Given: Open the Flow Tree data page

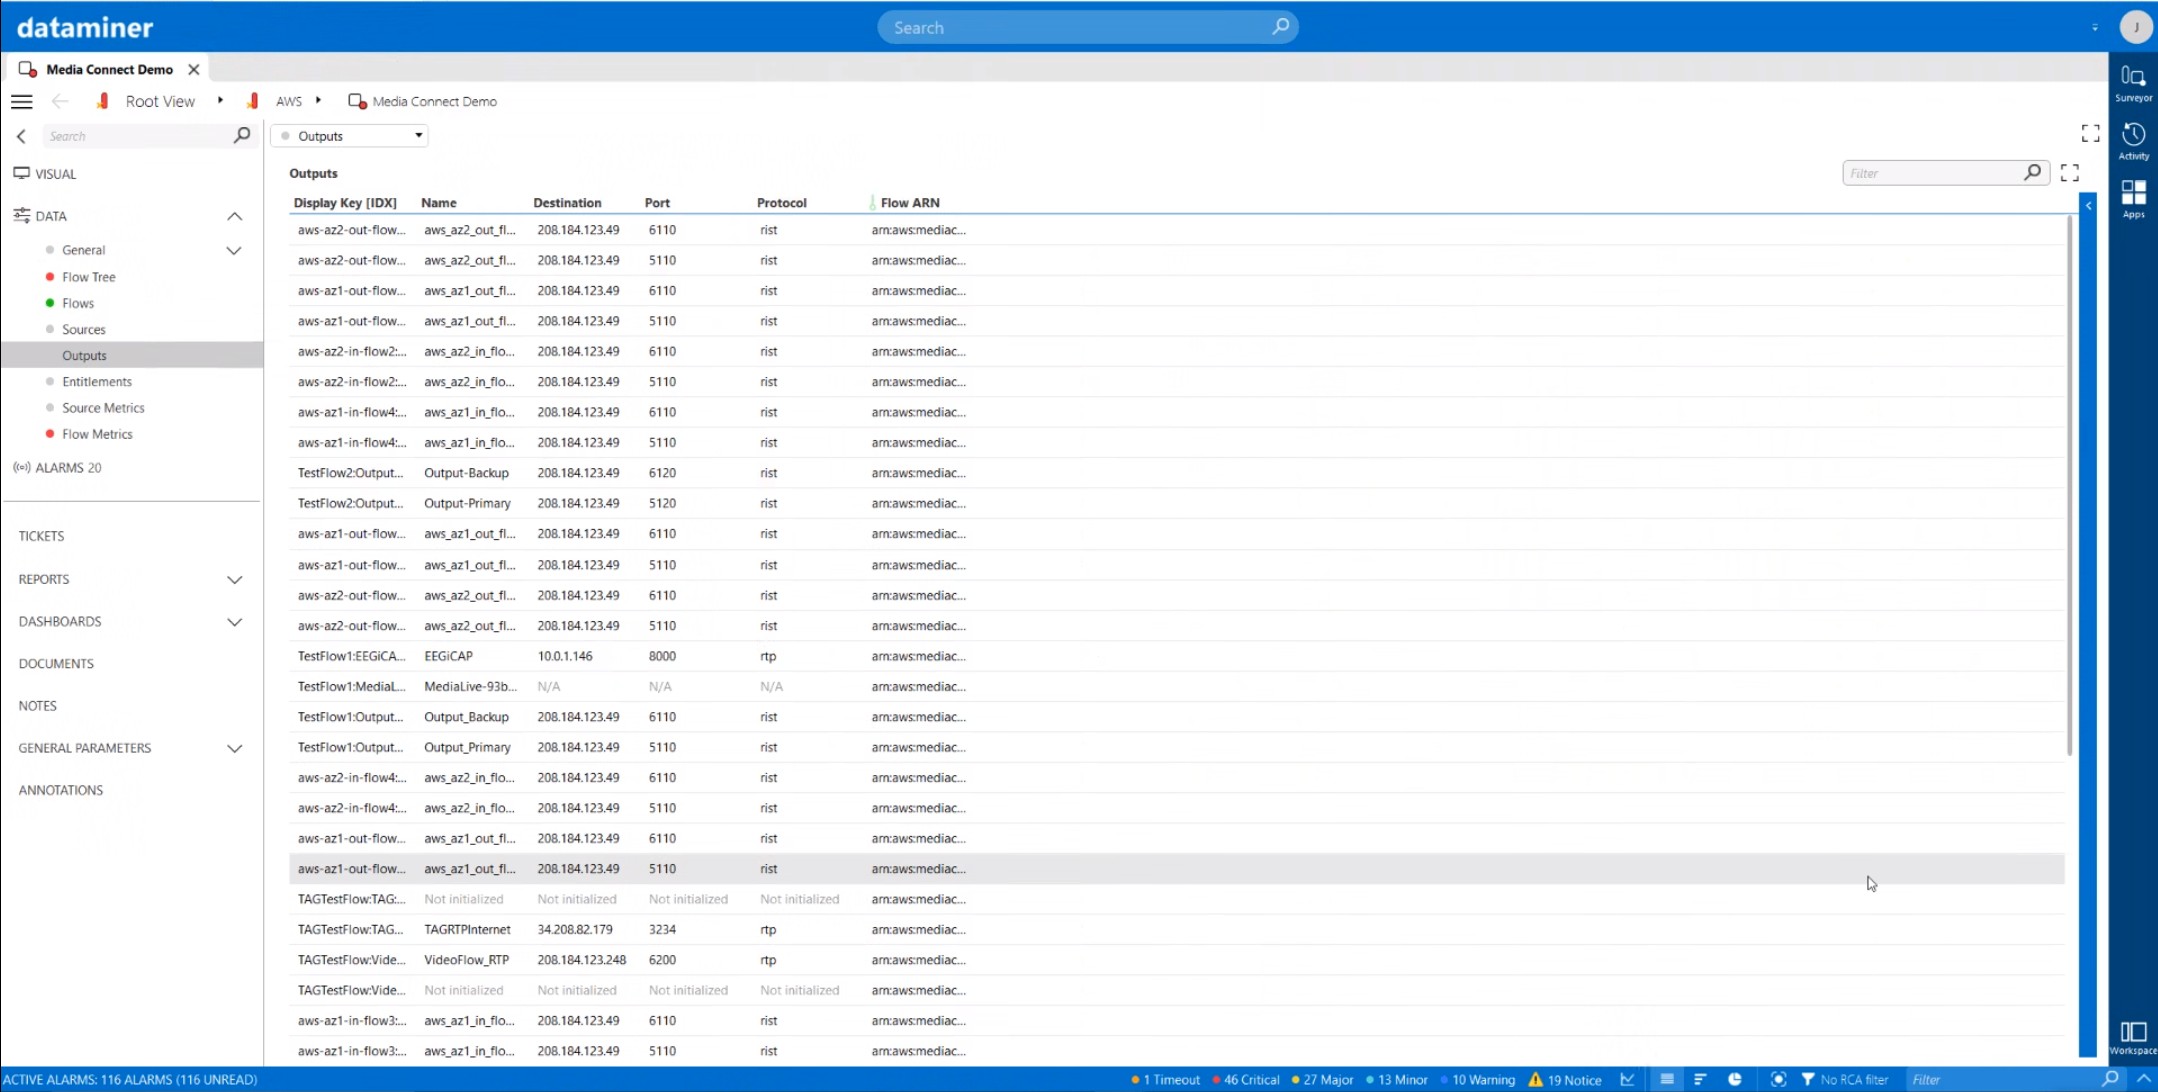Looking at the screenshot, I should (89, 277).
